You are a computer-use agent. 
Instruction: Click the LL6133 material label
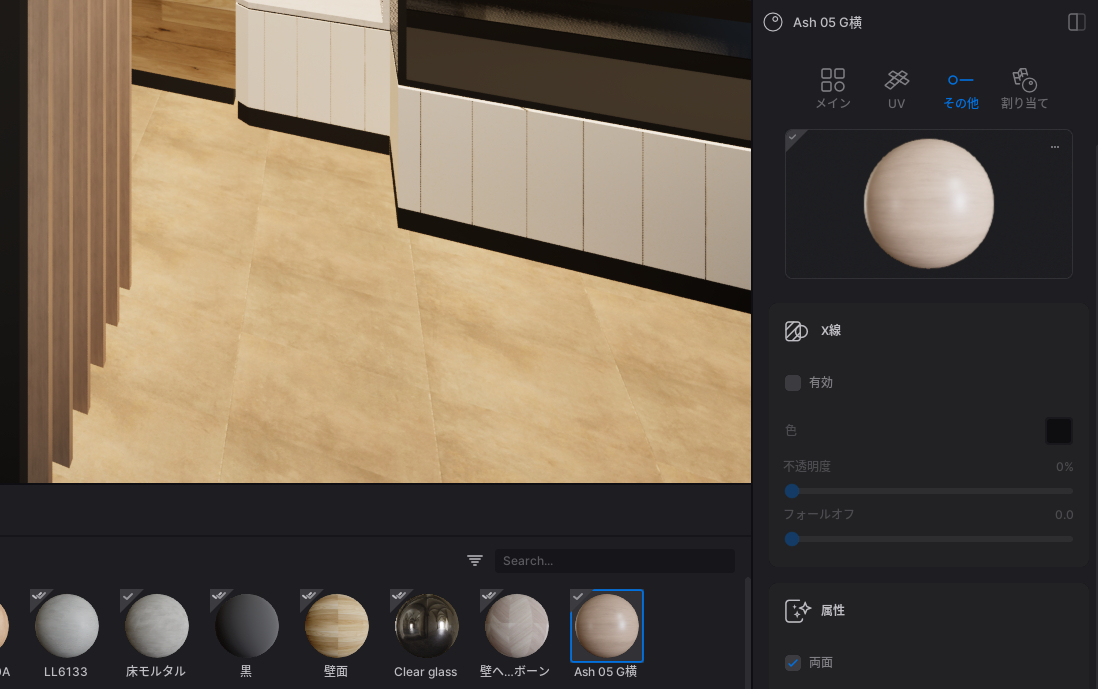point(66,671)
